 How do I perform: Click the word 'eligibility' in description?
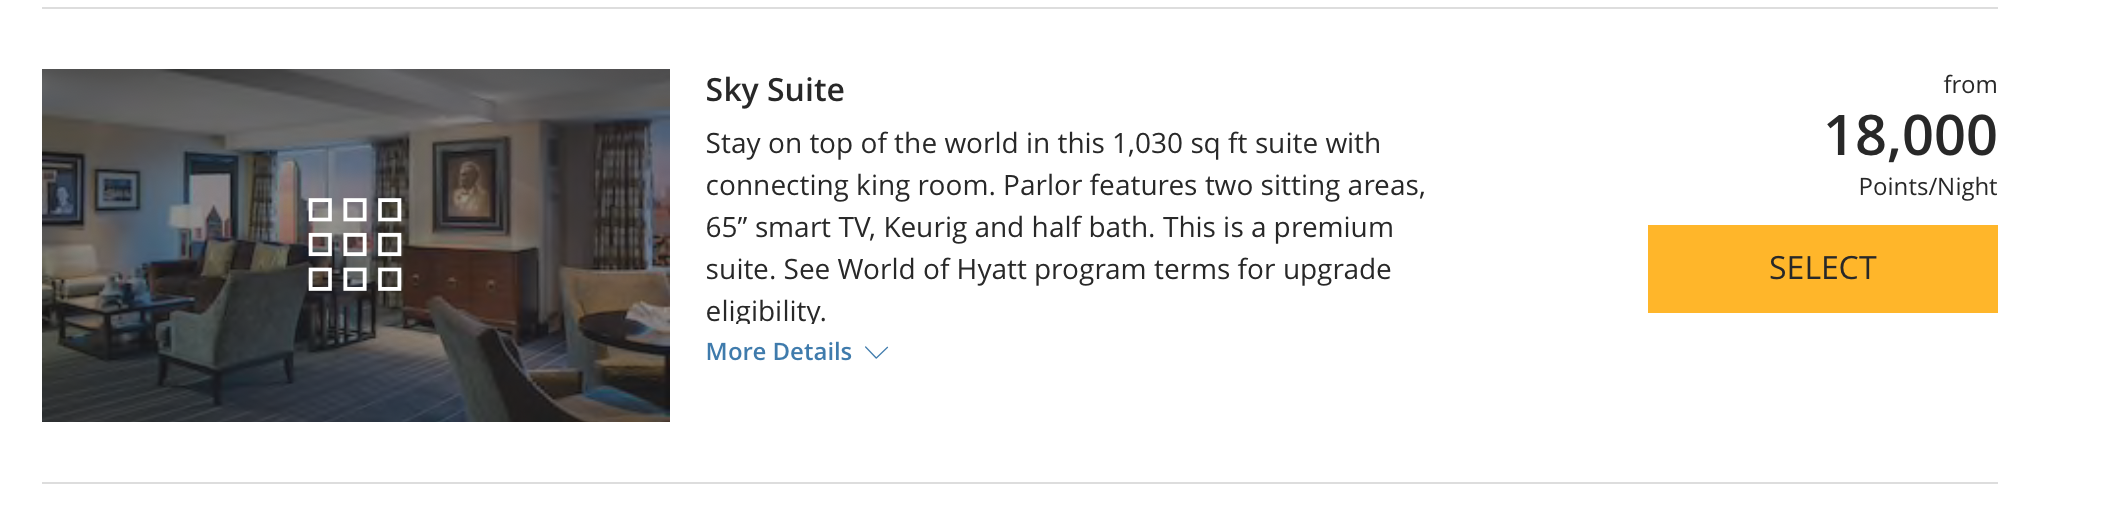pyautogui.click(x=766, y=311)
